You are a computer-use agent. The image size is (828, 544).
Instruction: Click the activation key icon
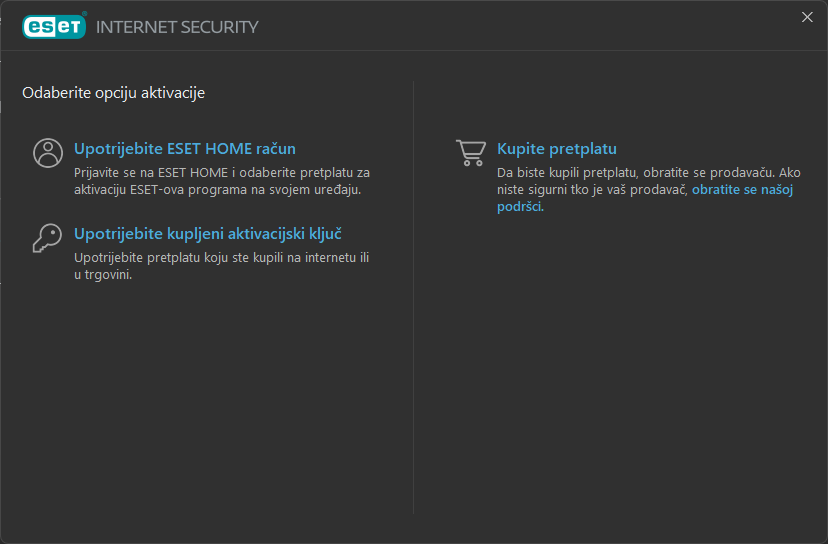[x=47, y=238]
